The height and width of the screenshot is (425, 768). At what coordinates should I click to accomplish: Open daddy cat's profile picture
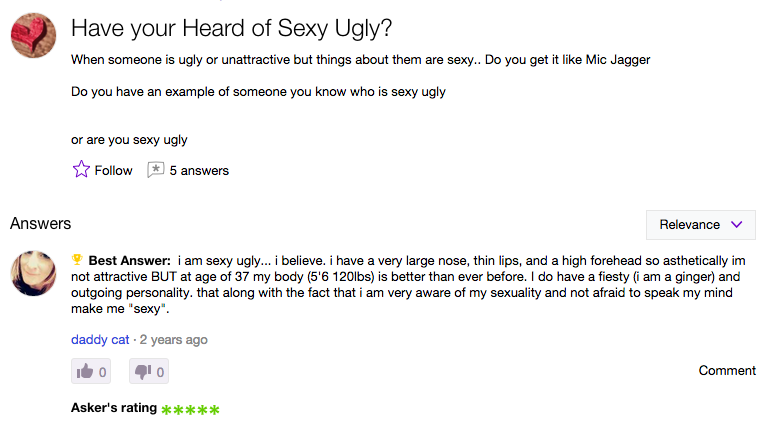pos(33,273)
